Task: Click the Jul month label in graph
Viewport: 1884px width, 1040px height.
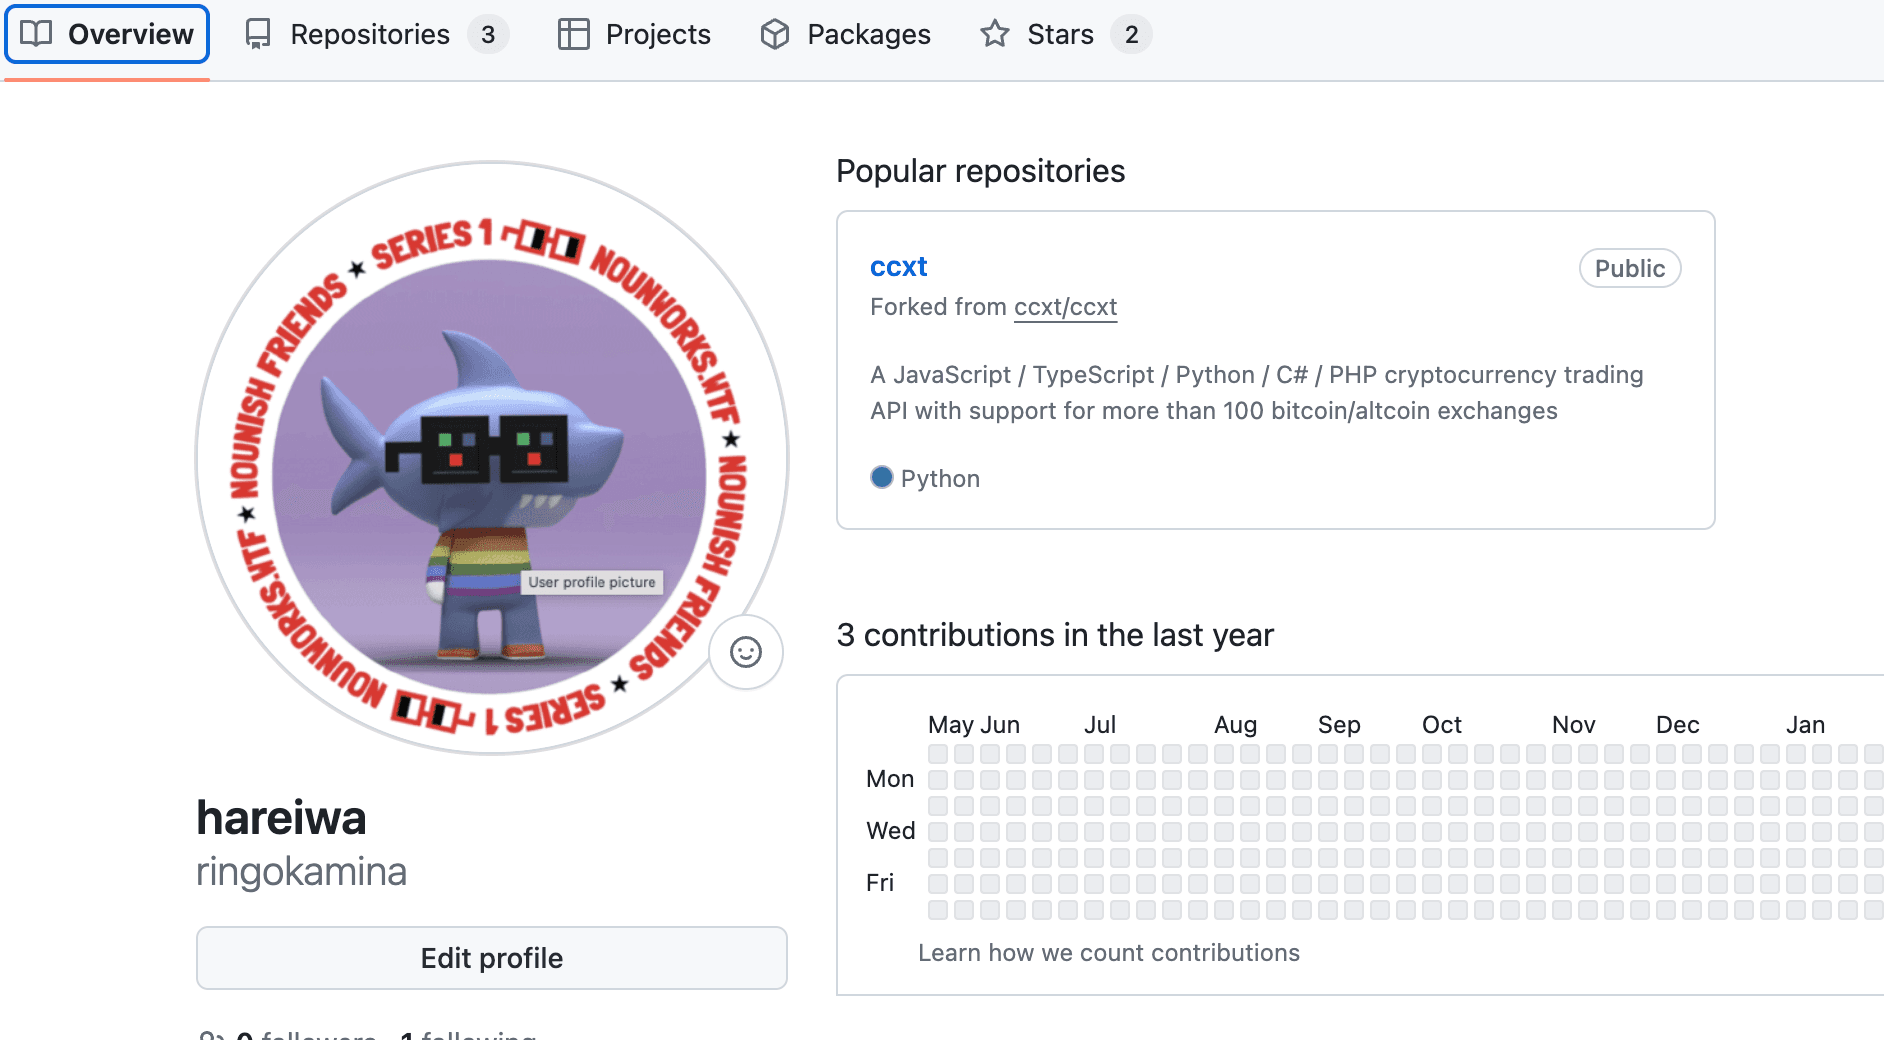Action: pos(1100,725)
